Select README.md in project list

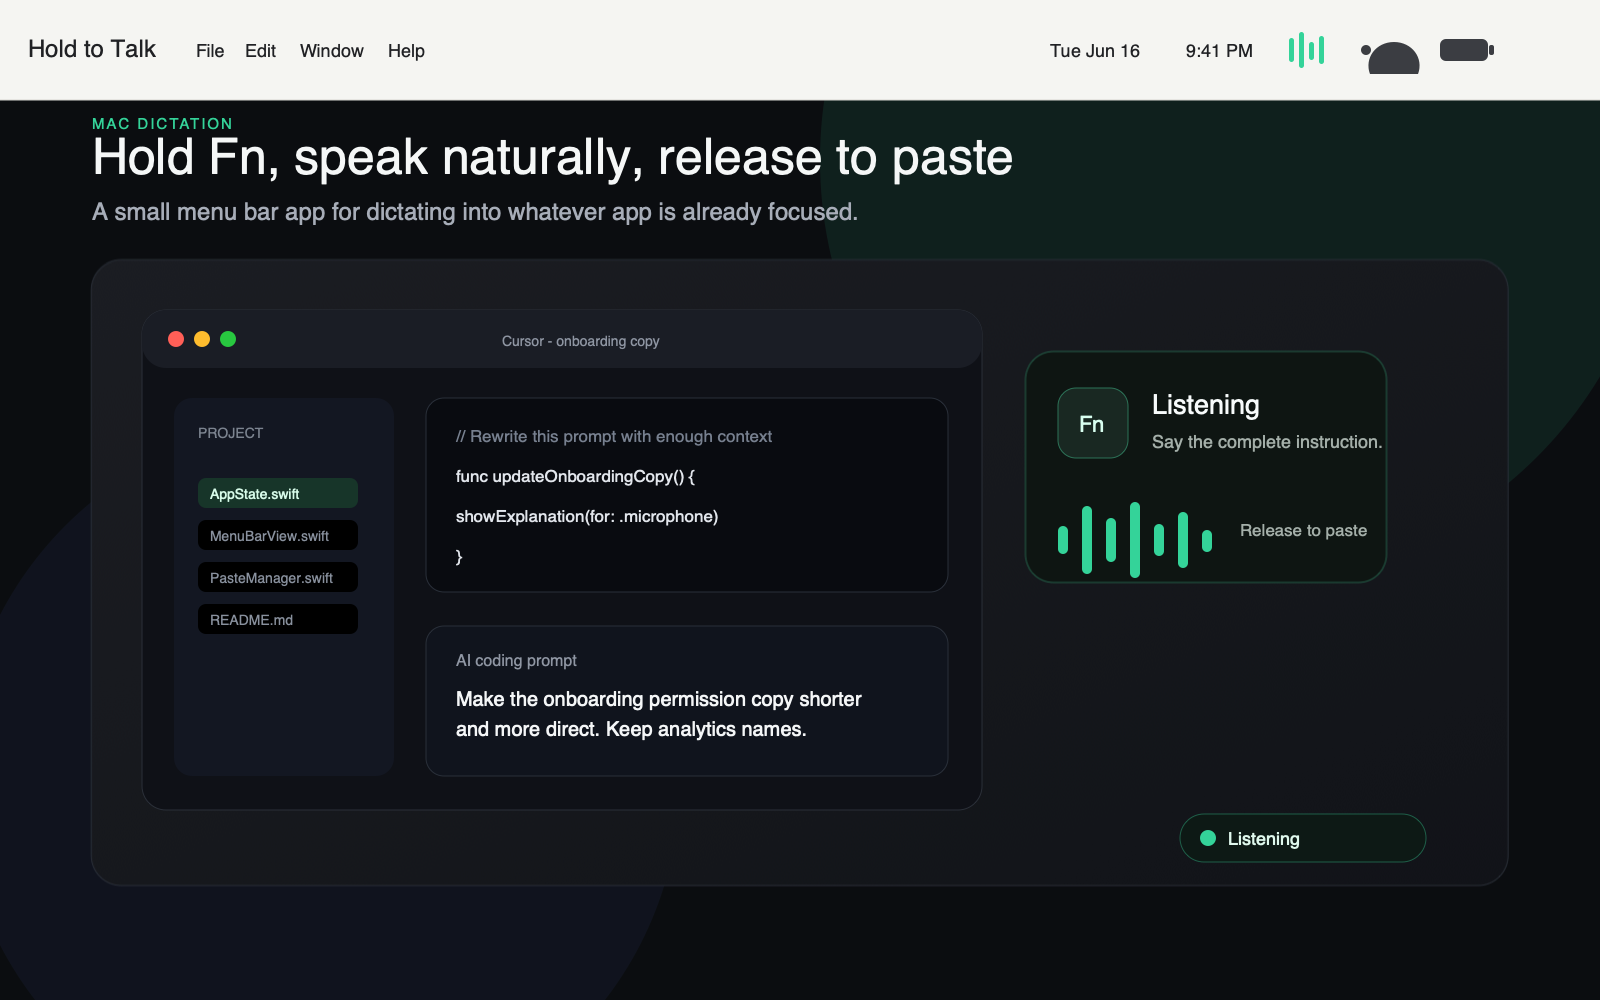(278, 619)
